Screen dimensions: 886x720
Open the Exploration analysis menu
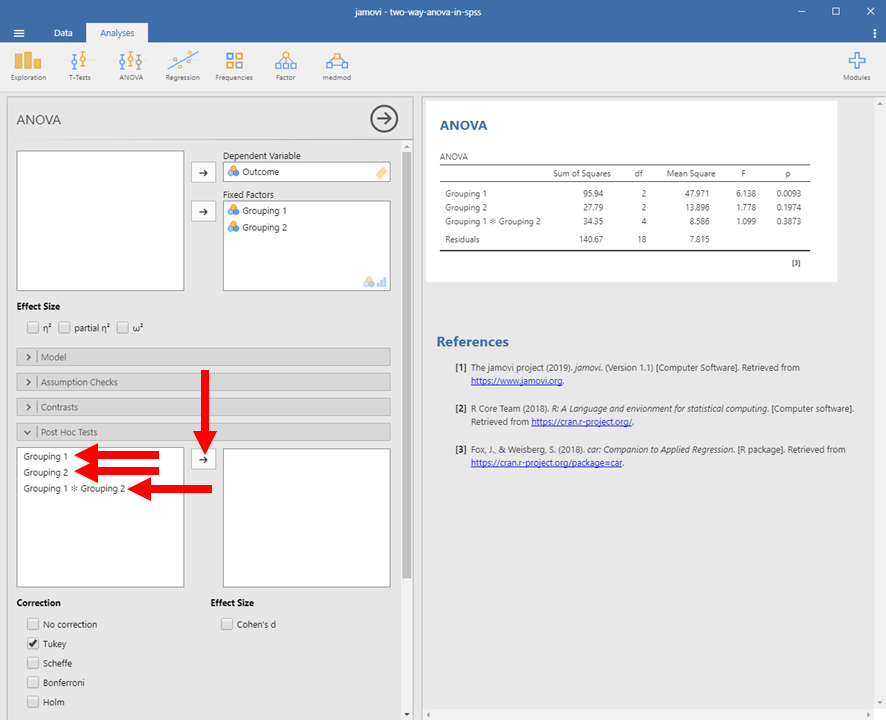pyautogui.click(x=28, y=65)
